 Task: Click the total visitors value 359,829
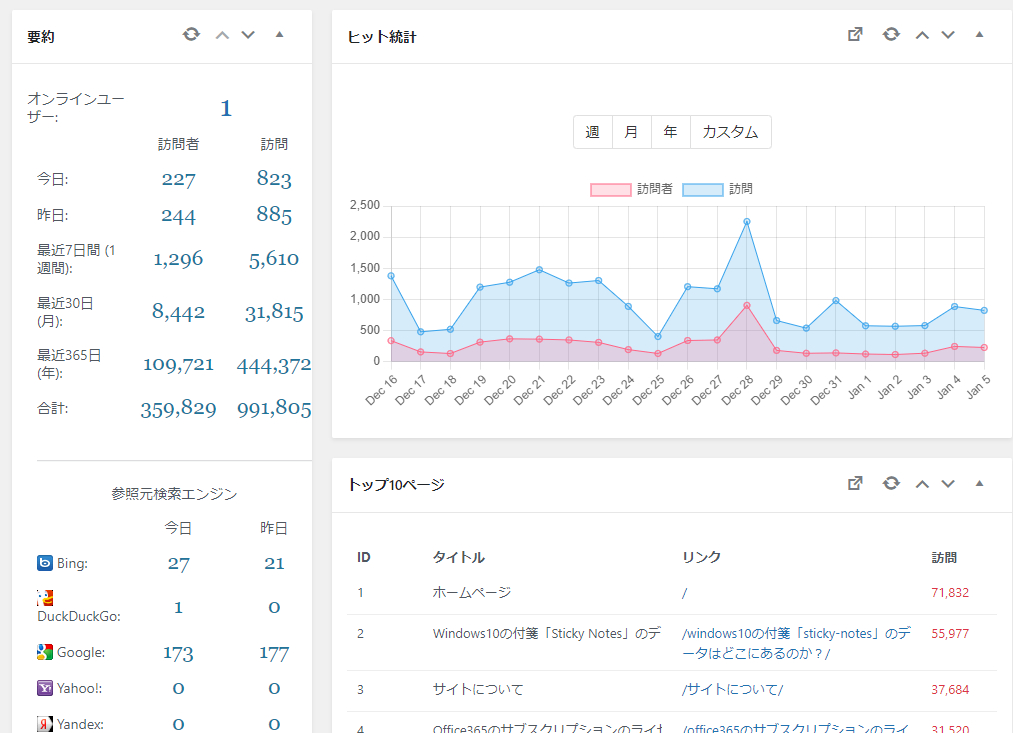(178, 408)
